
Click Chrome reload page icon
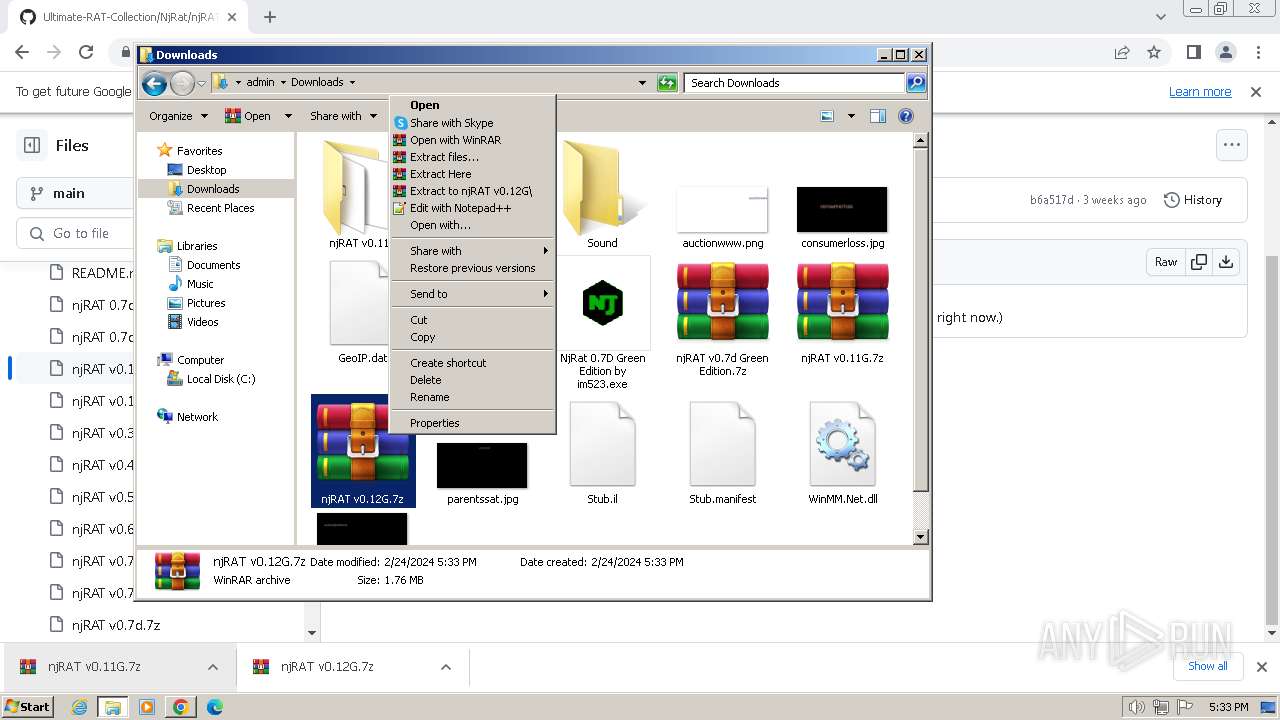[x=85, y=52]
